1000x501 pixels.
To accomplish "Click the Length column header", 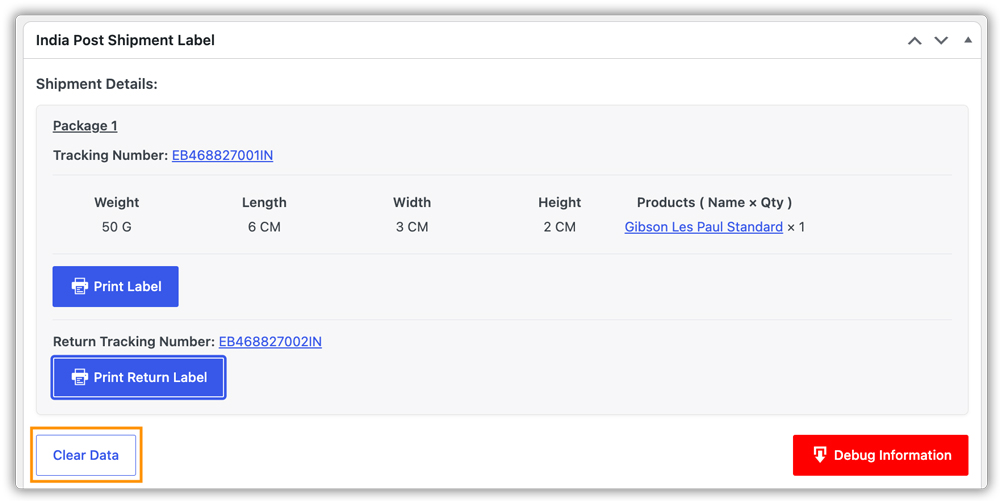I will point(264,203).
